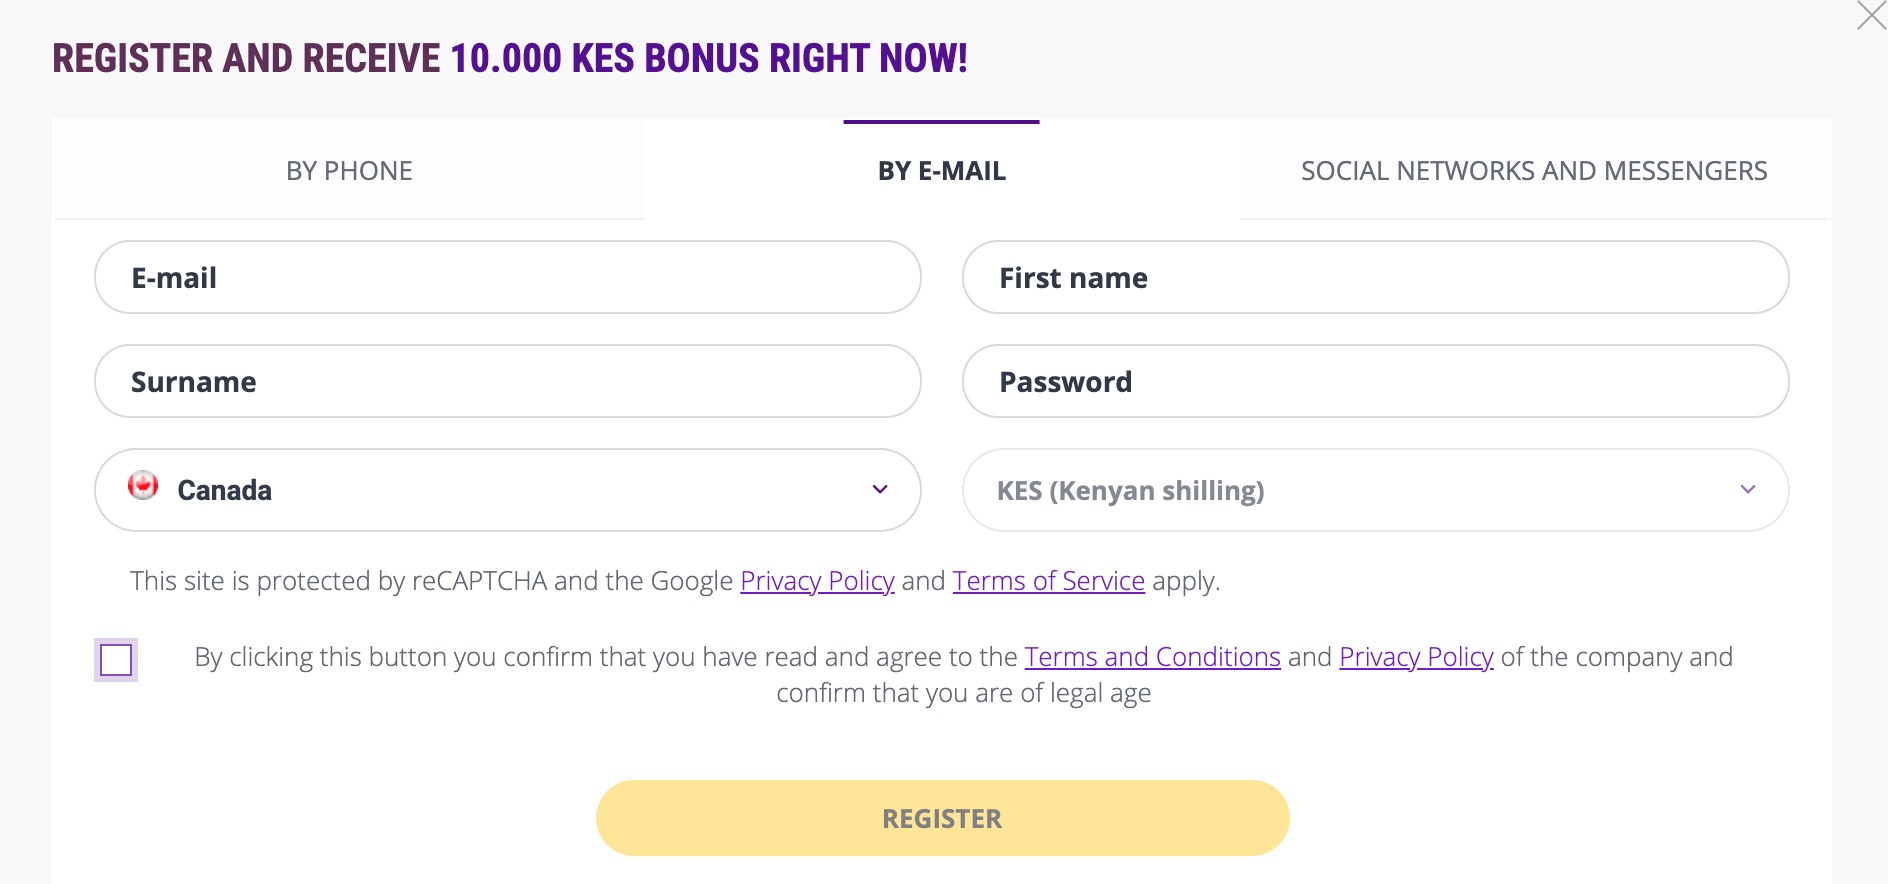Focus the E-mail input field
The width and height of the screenshot is (1888, 884).
tap(508, 277)
